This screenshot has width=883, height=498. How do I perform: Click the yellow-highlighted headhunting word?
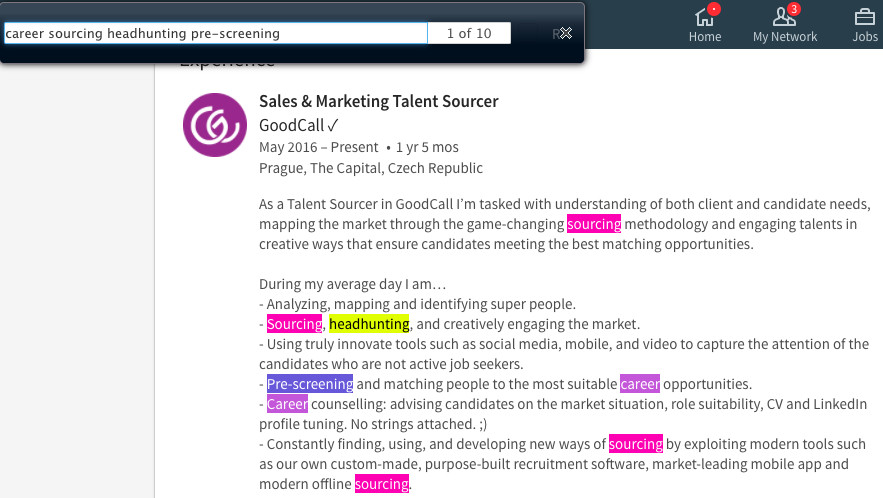click(x=369, y=324)
